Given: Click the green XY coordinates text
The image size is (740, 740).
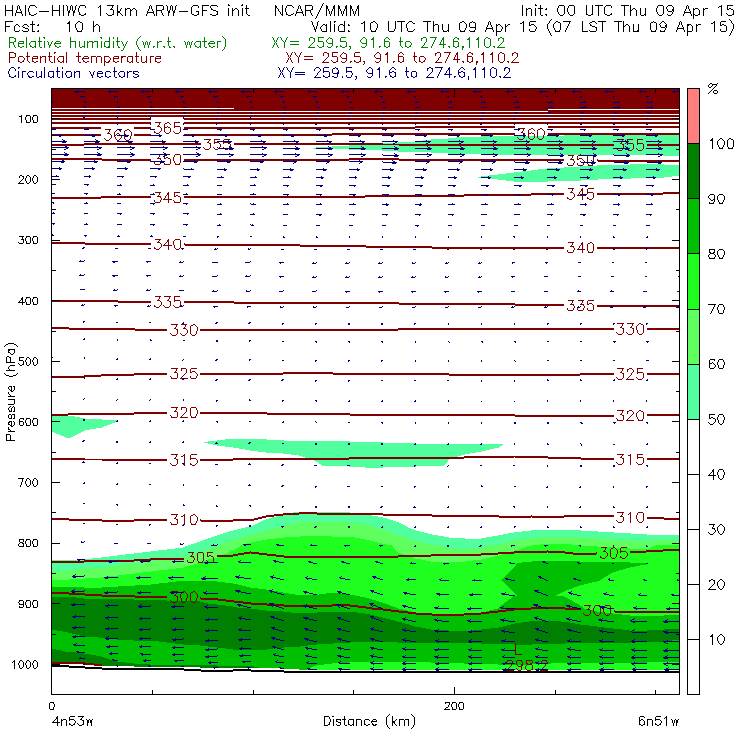Looking at the screenshot, I should click(x=388, y=43).
